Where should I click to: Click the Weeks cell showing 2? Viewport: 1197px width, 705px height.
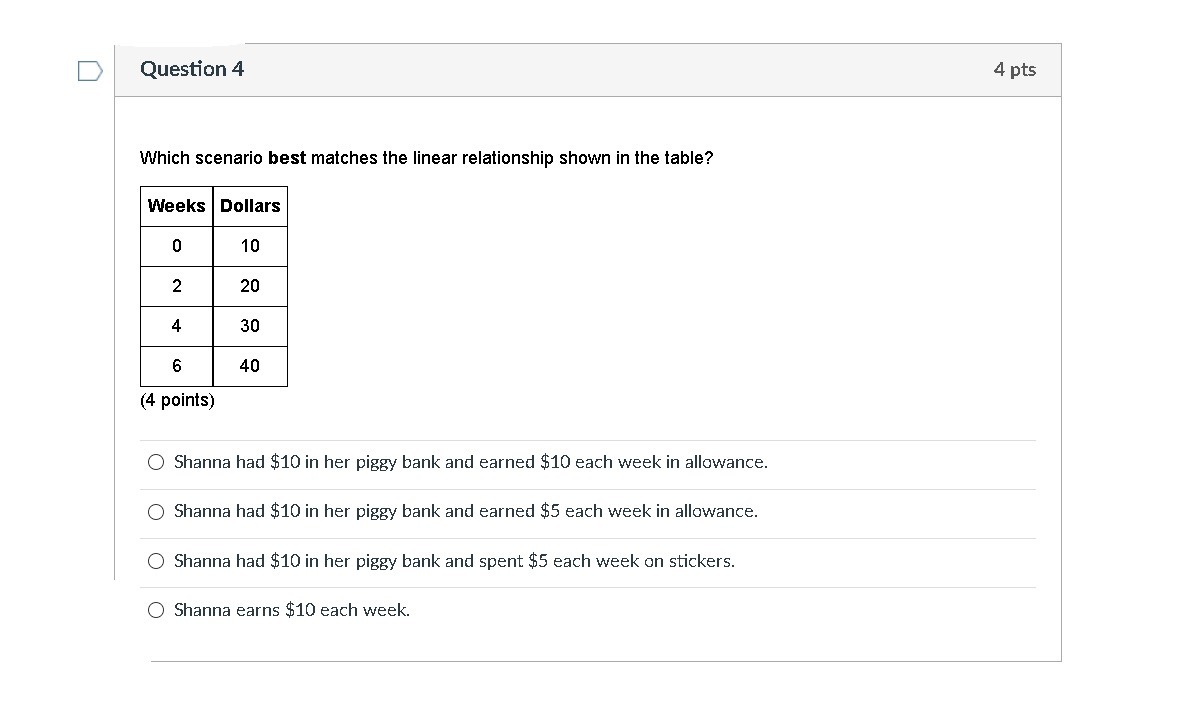pyautogui.click(x=176, y=286)
